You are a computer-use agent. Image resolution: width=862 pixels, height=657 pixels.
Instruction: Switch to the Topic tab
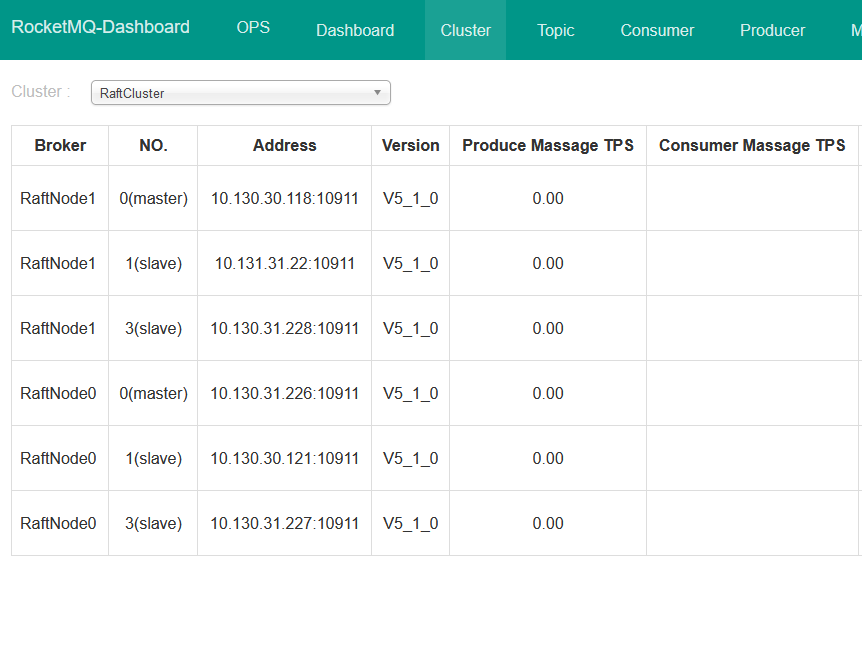click(x=556, y=30)
